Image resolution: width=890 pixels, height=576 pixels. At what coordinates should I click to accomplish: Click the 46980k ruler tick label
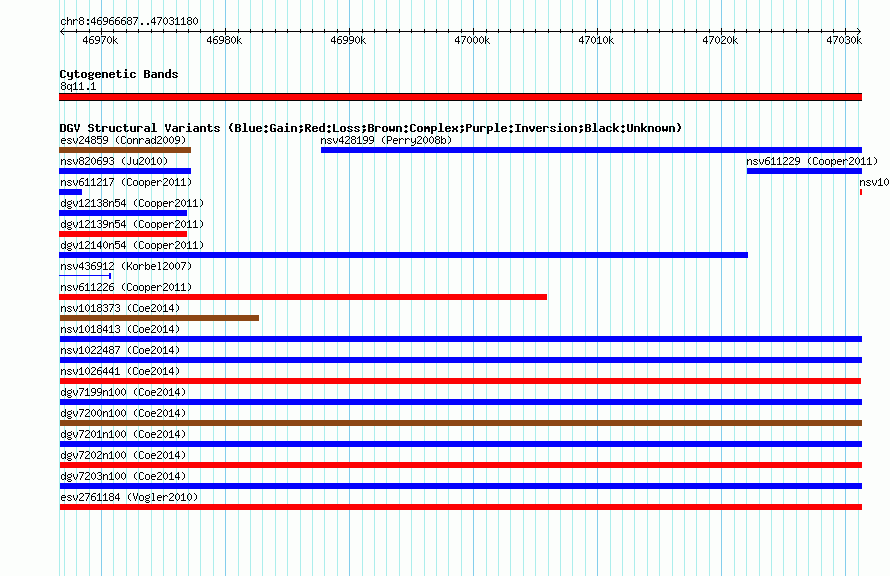(x=224, y=40)
